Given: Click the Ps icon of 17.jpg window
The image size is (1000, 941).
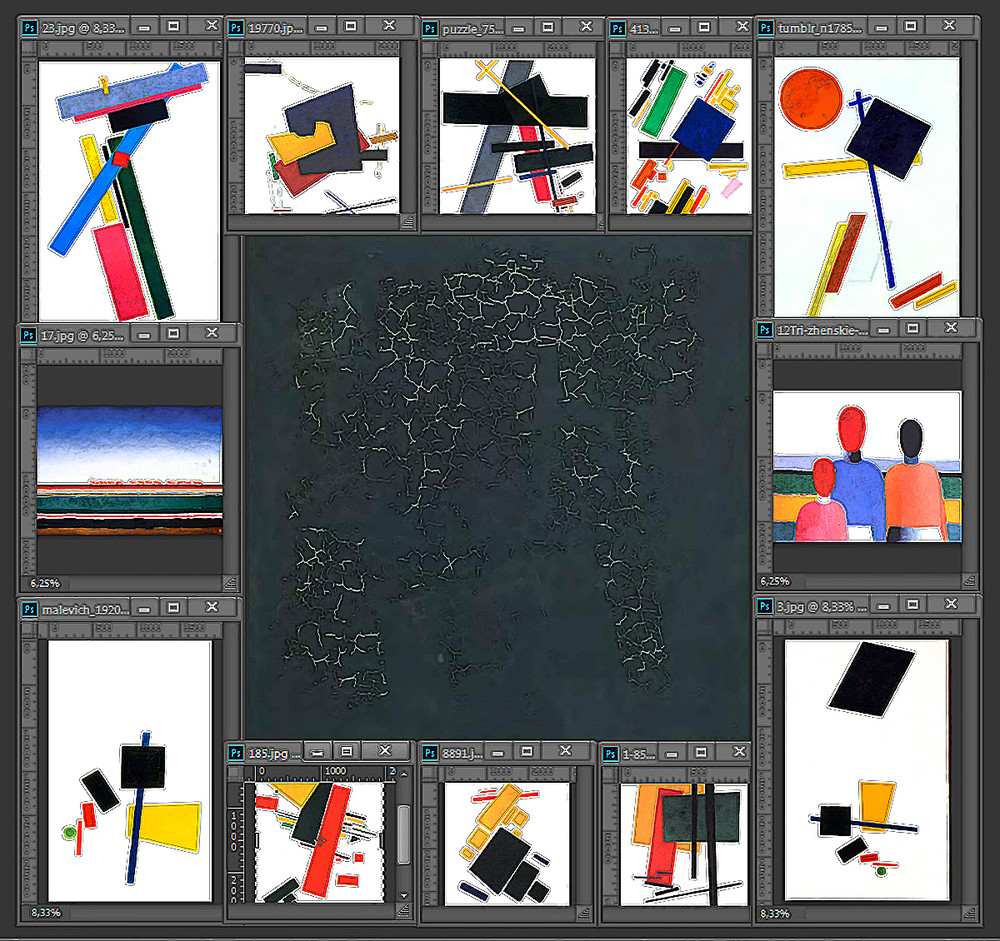Looking at the screenshot, I should click(28, 335).
